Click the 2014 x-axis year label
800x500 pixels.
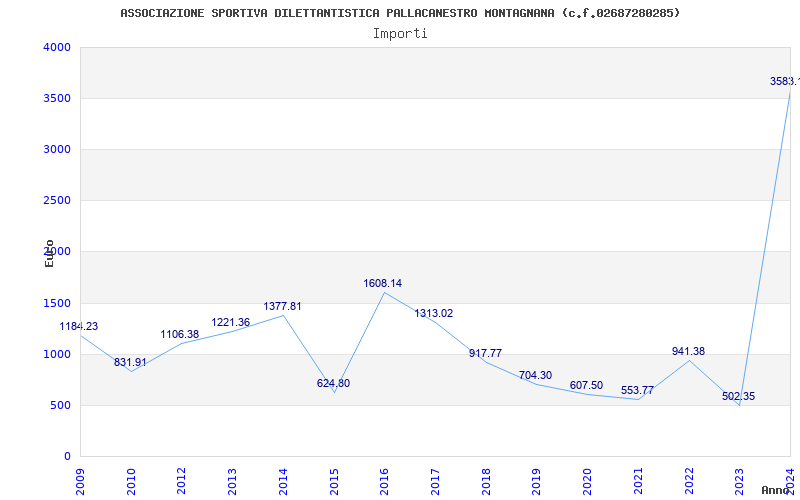pyautogui.click(x=283, y=482)
